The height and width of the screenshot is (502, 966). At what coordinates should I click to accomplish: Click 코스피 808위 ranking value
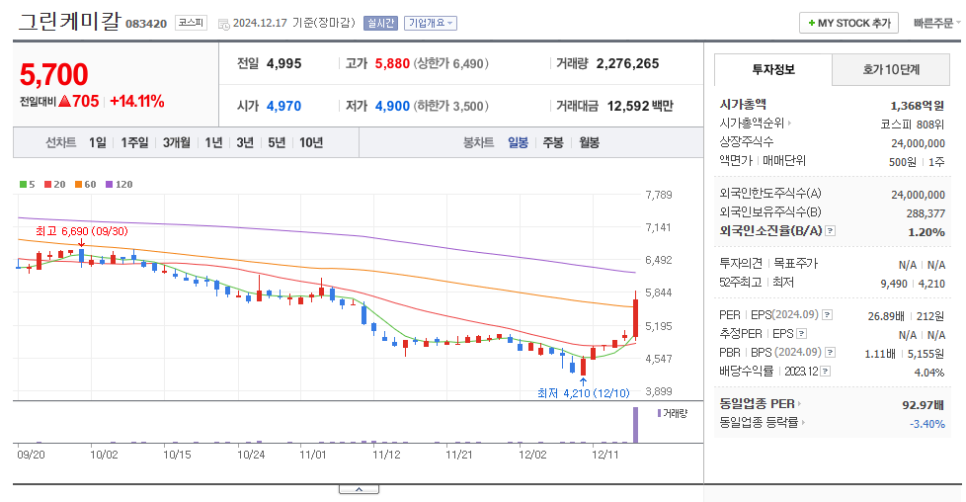912,124
